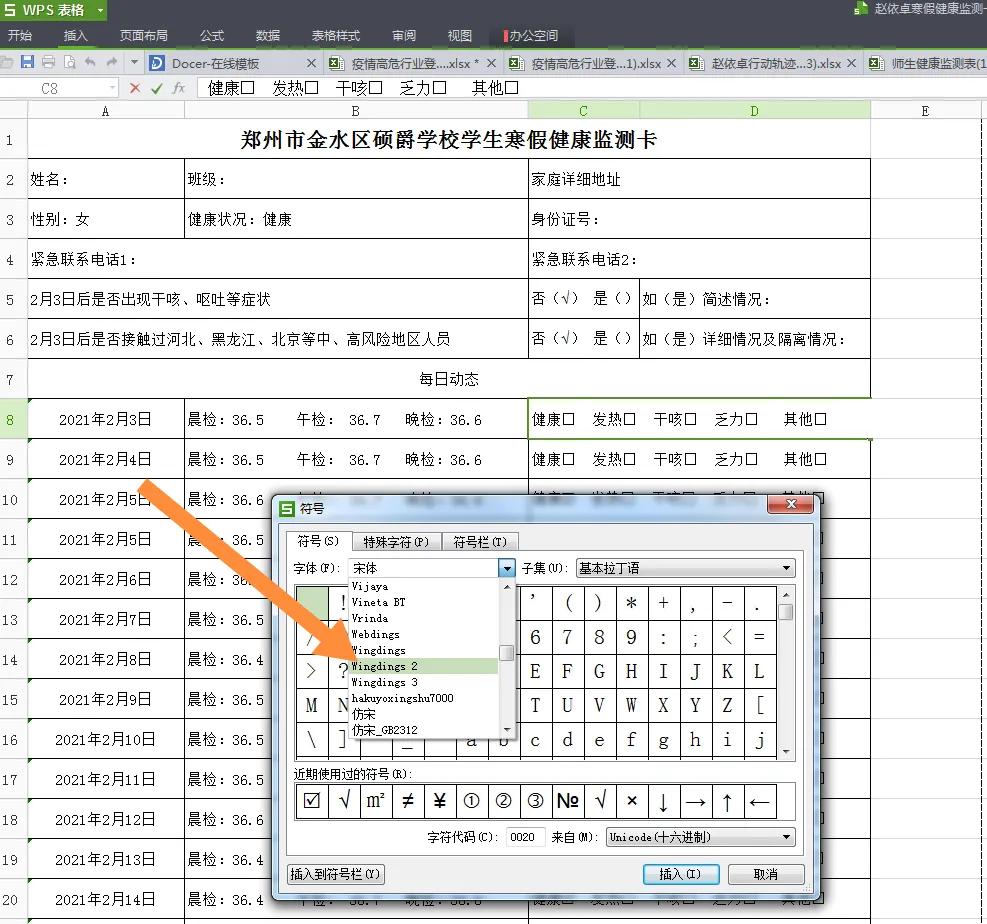Close the Docer-在线模板 tab
This screenshot has width=987, height=924.
(311, 63)
